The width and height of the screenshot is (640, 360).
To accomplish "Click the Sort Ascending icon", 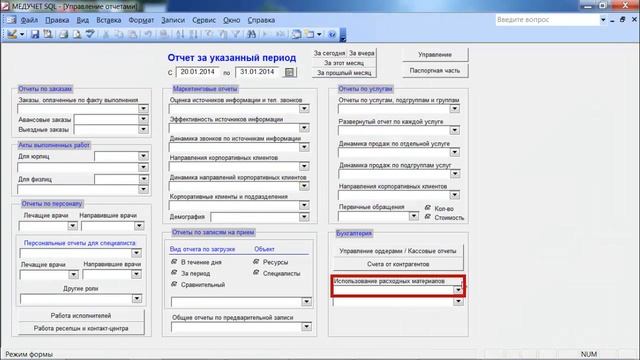I will pos(180,34).
